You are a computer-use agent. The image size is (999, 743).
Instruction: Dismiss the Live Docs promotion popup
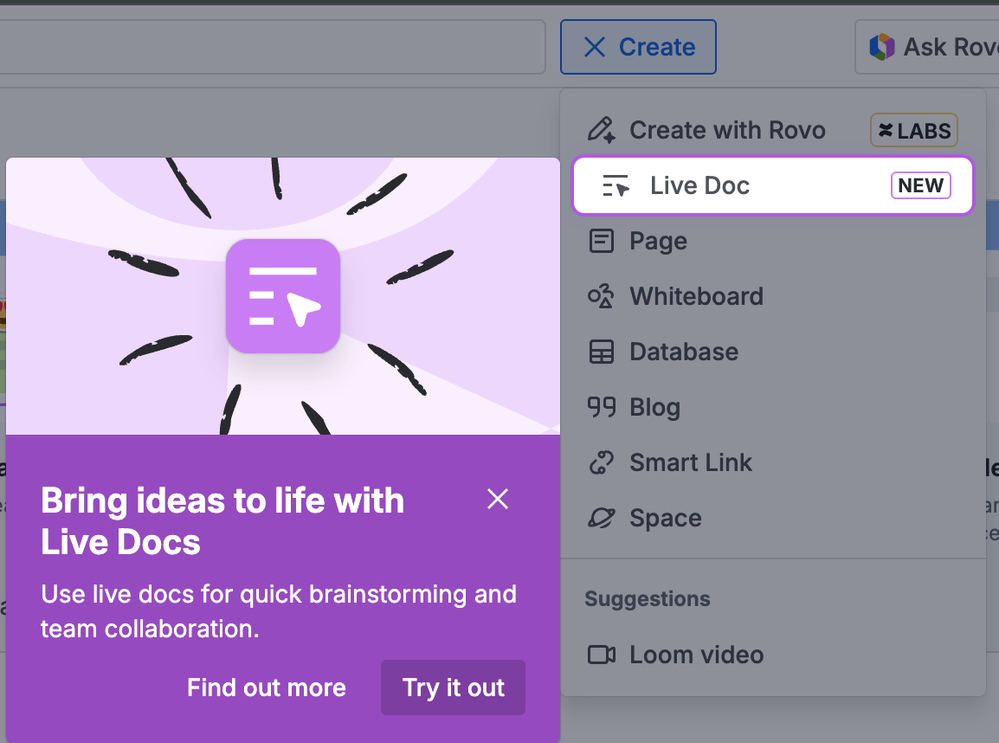coord(497,498)
